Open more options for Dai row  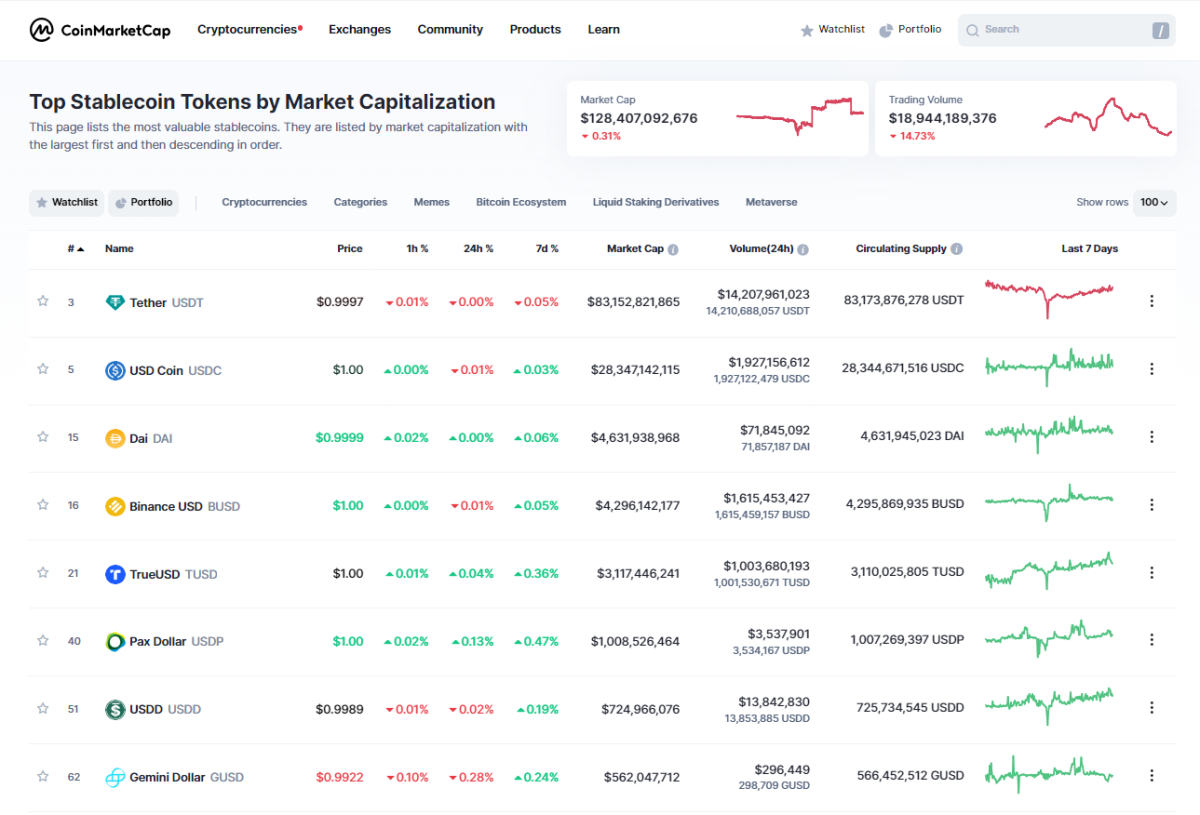tap(1151, 437)
